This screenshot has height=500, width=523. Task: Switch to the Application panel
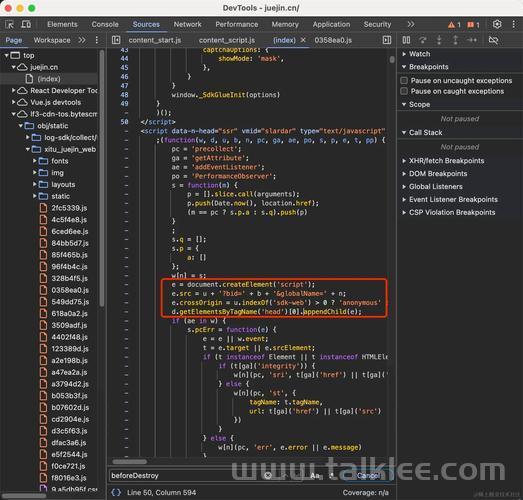pos(331,24)
